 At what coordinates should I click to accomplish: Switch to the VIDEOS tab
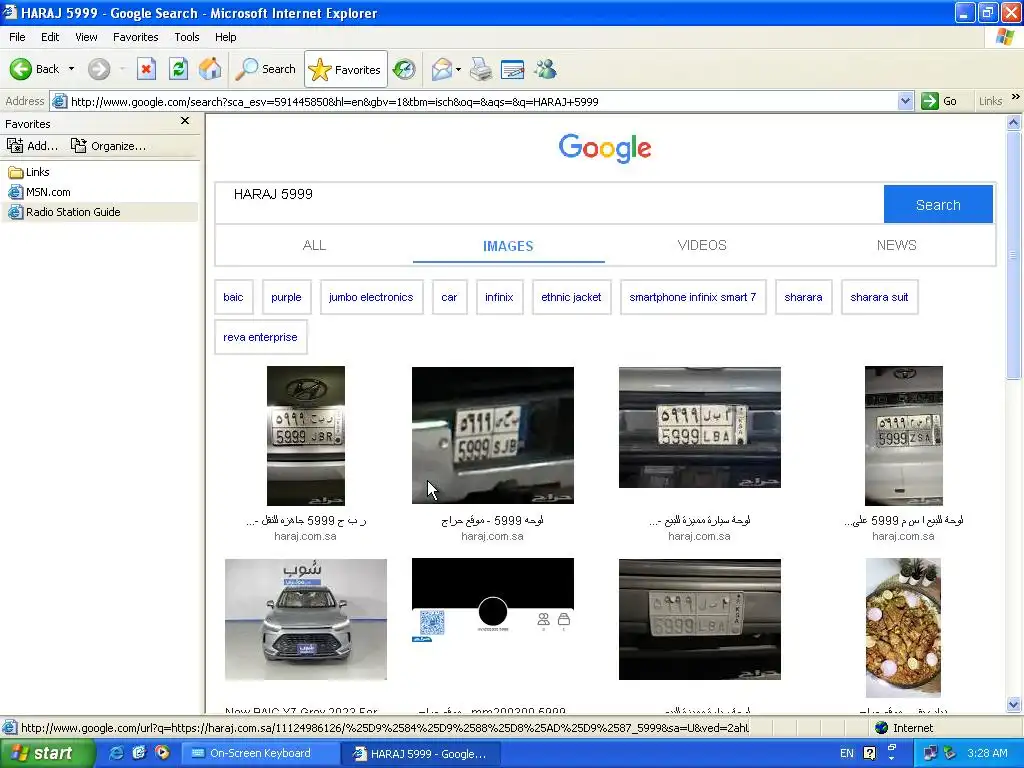[702, 246]
